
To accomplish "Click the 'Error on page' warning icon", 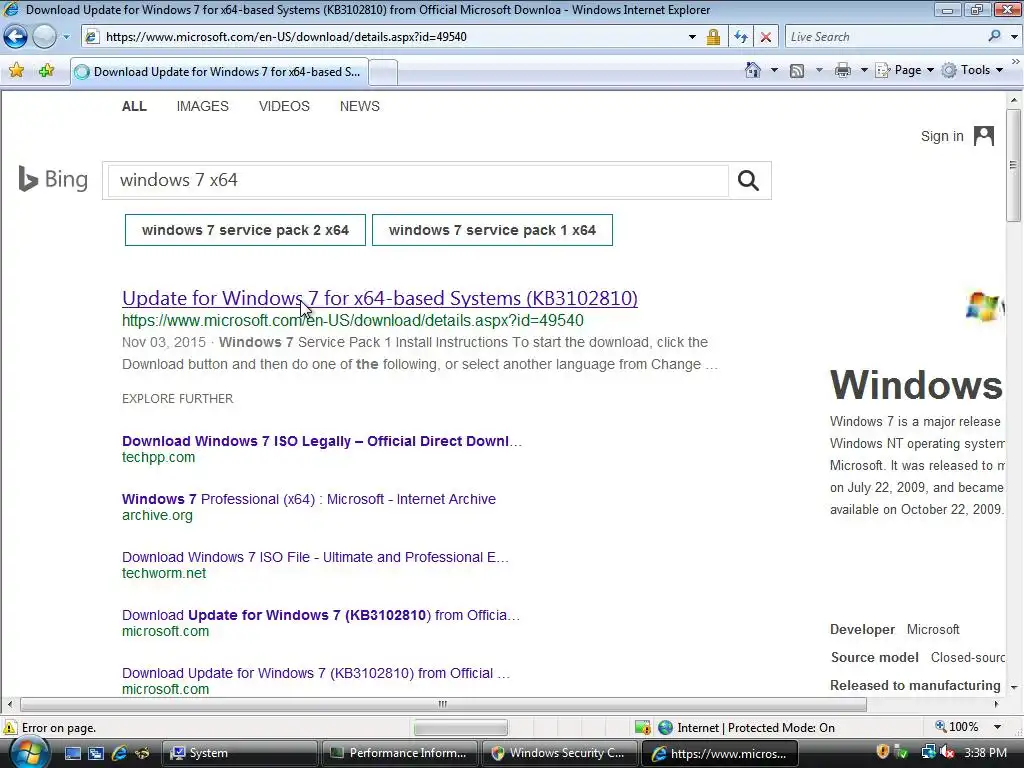I will (x=10, y=728).
